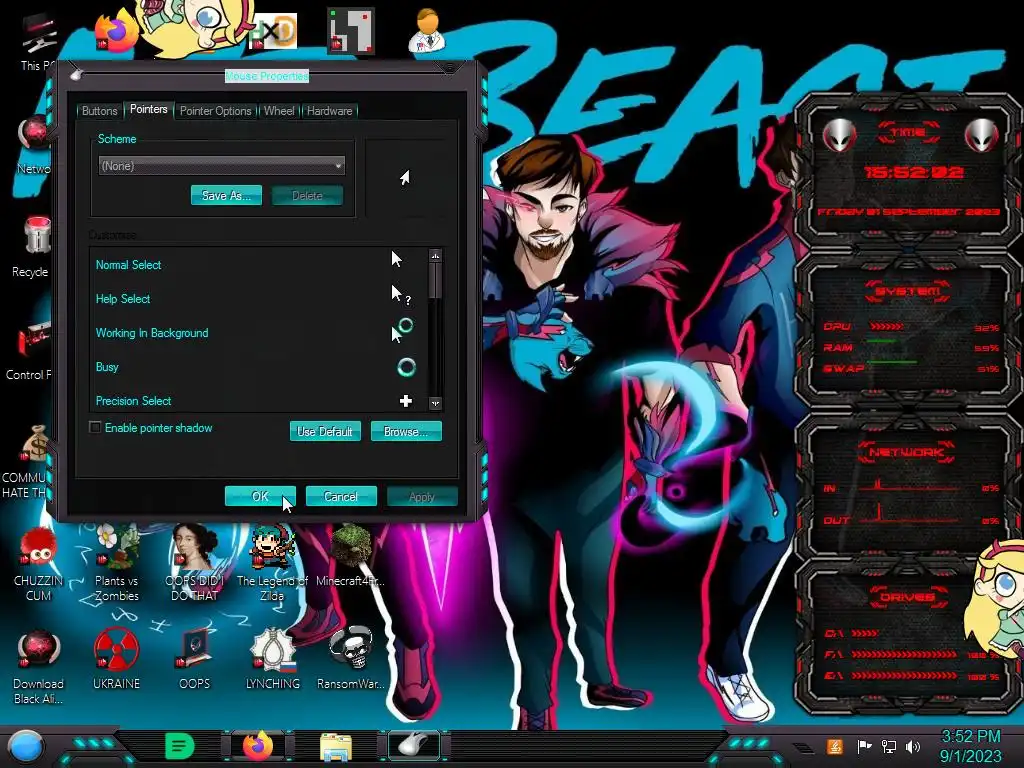1024x768 pixels.
Task: Open the UKRAINE radiation icon
Action: pos(116,660)
